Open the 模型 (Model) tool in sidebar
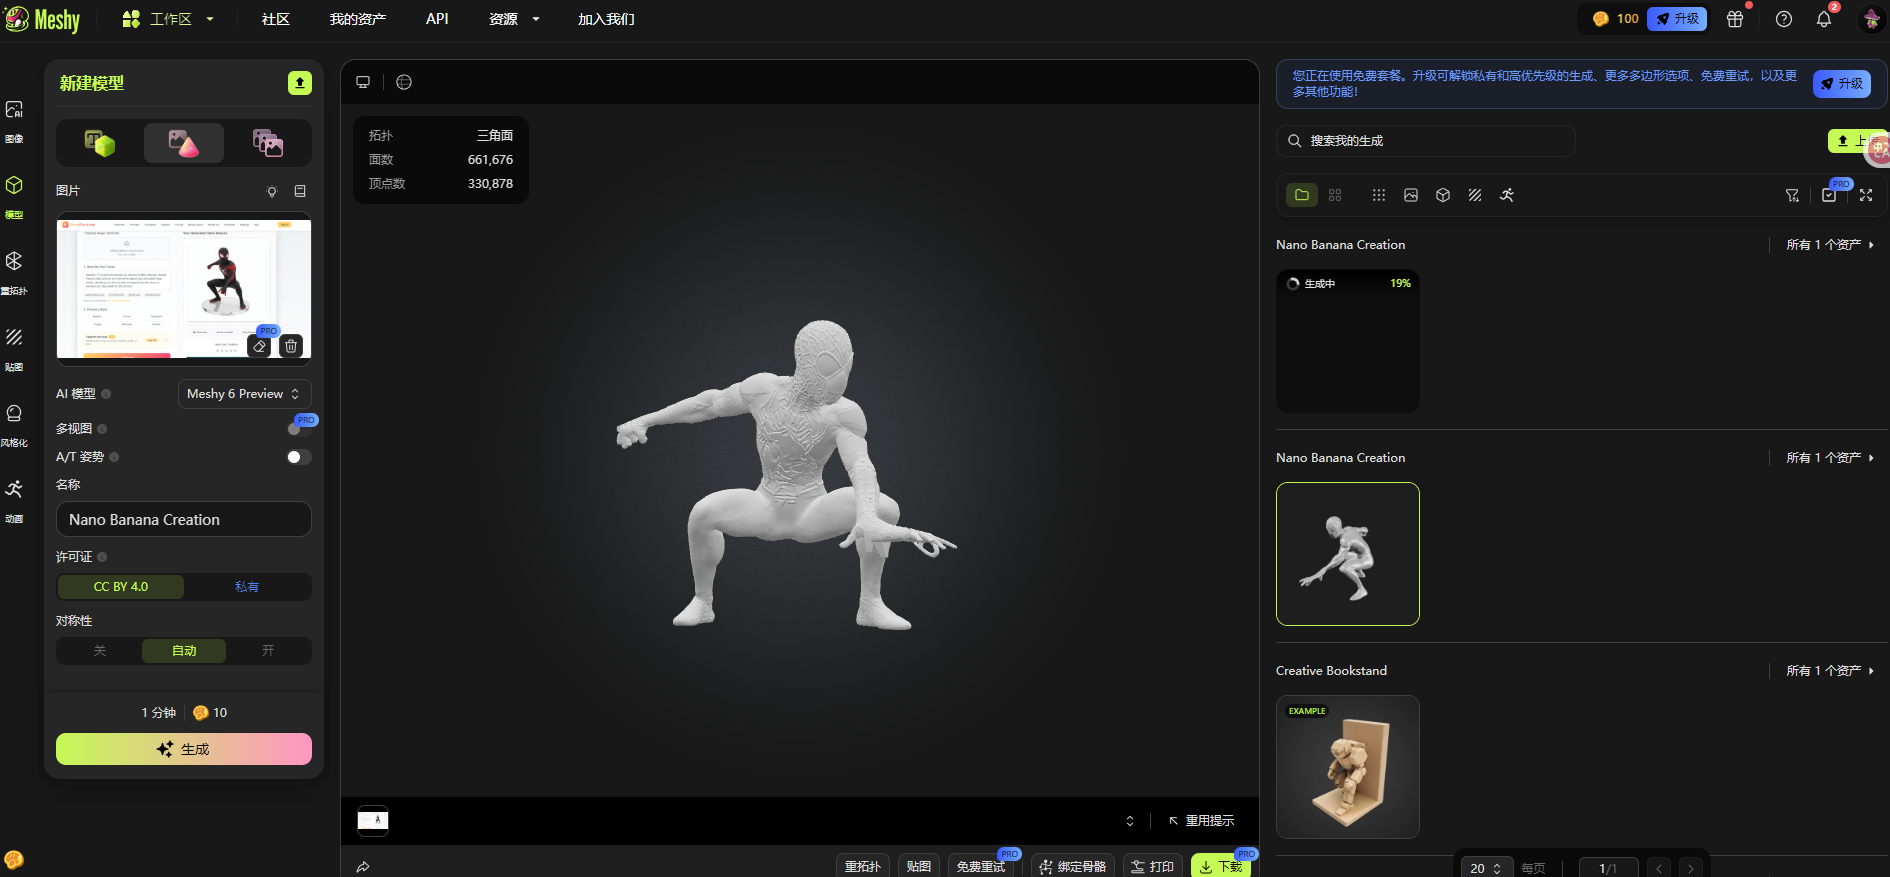This screenshot has height=877, width=1890. [14, 195]
